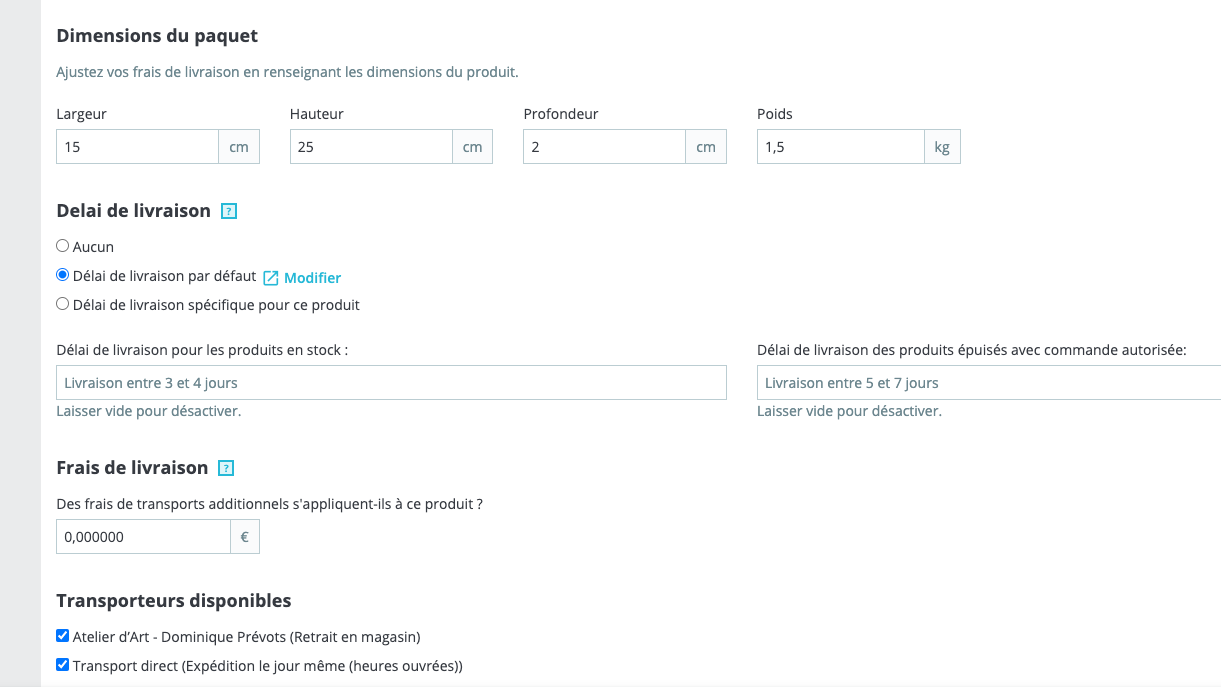
Task: Click the help icon beside Delai de livraison
Action: tap(228, 211)
